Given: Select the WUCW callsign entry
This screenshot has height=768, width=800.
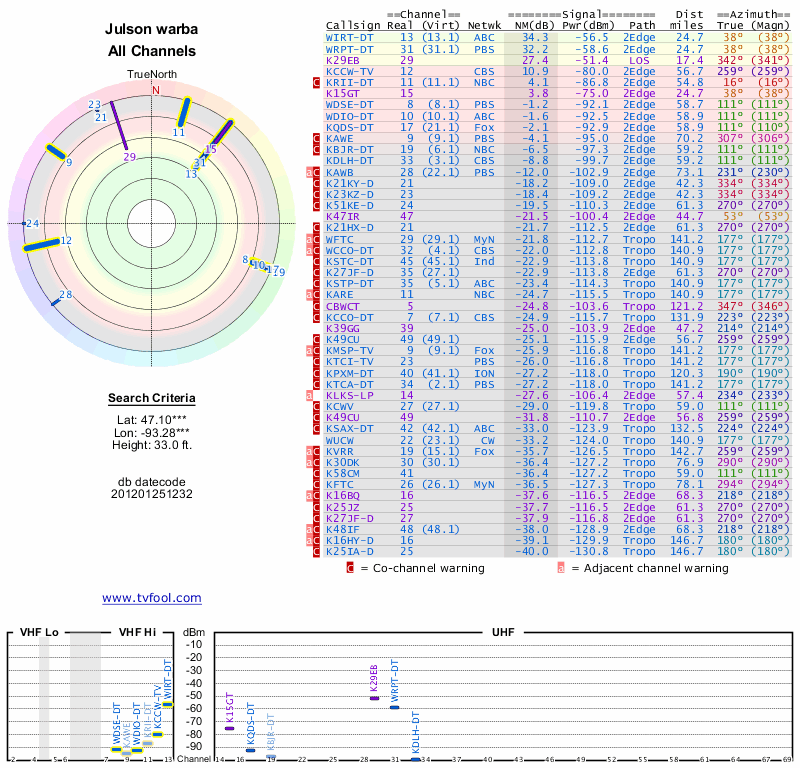Looking at the screenshot, I should coord(340,440).
